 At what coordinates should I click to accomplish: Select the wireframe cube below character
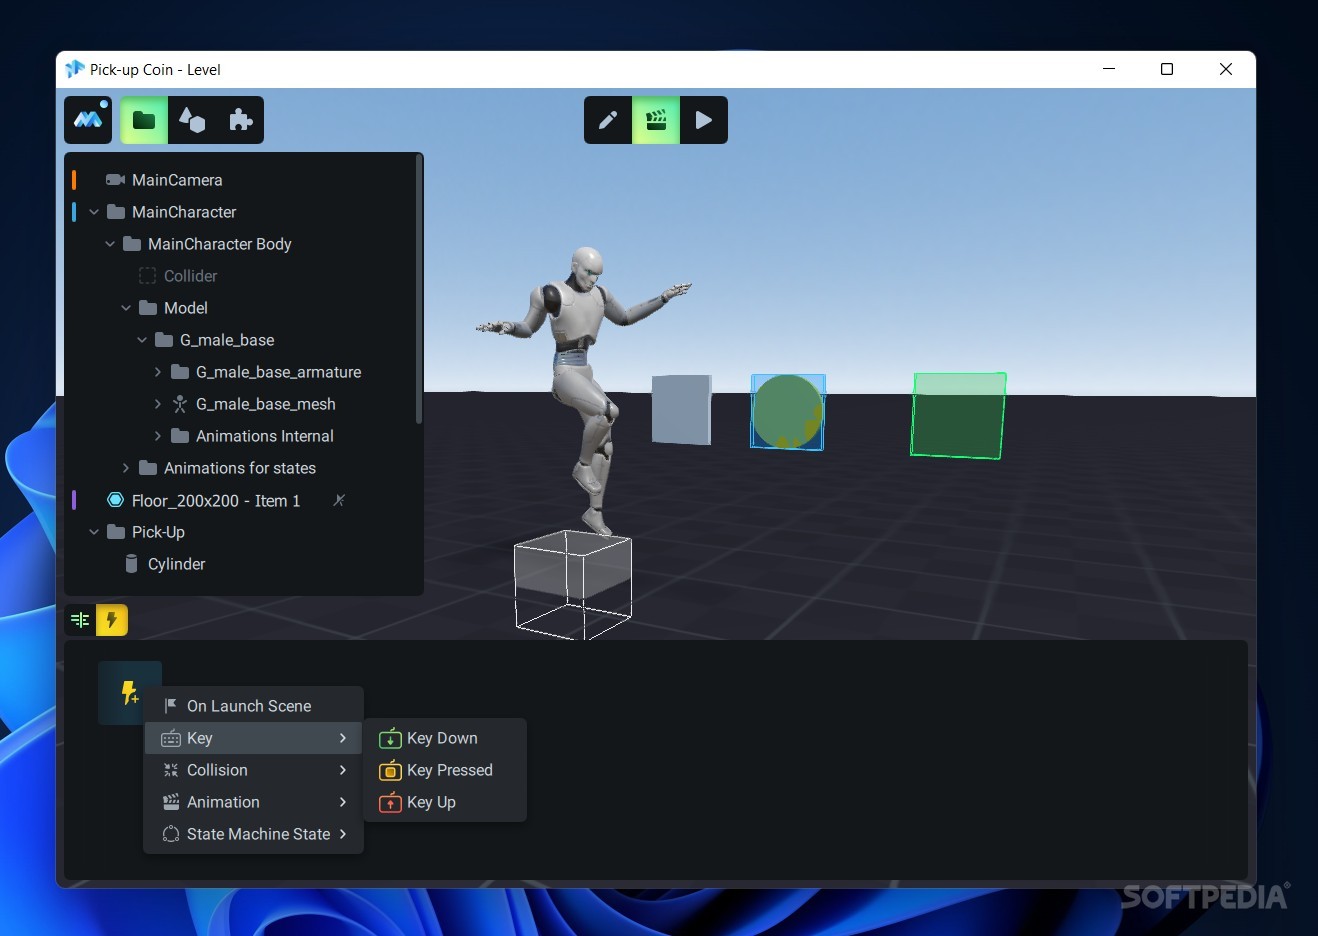[x=573, y=584]
